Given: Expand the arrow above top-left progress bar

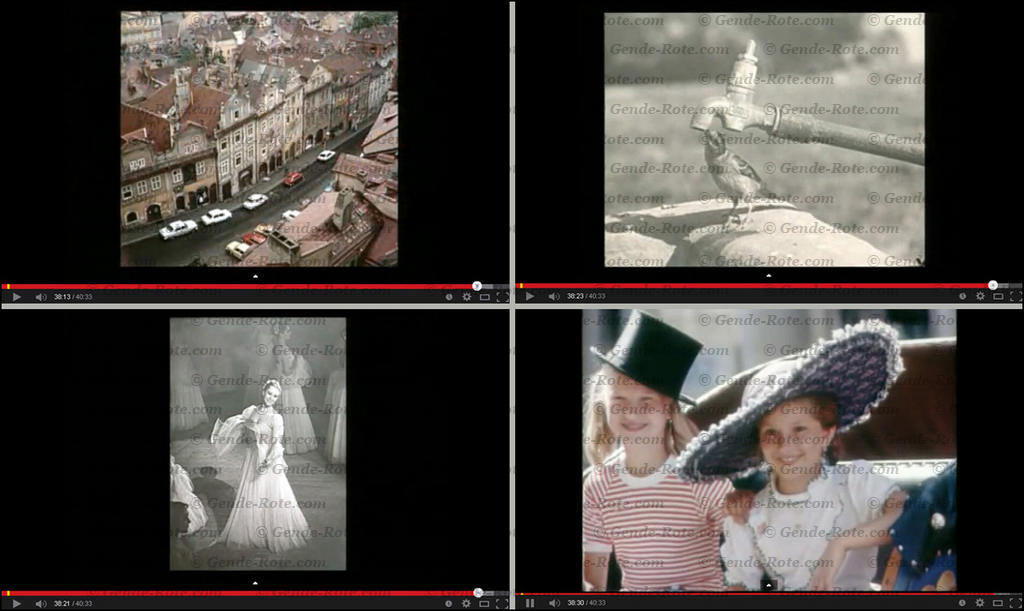Looking at the screenshot, I should (x=255, y=276).
